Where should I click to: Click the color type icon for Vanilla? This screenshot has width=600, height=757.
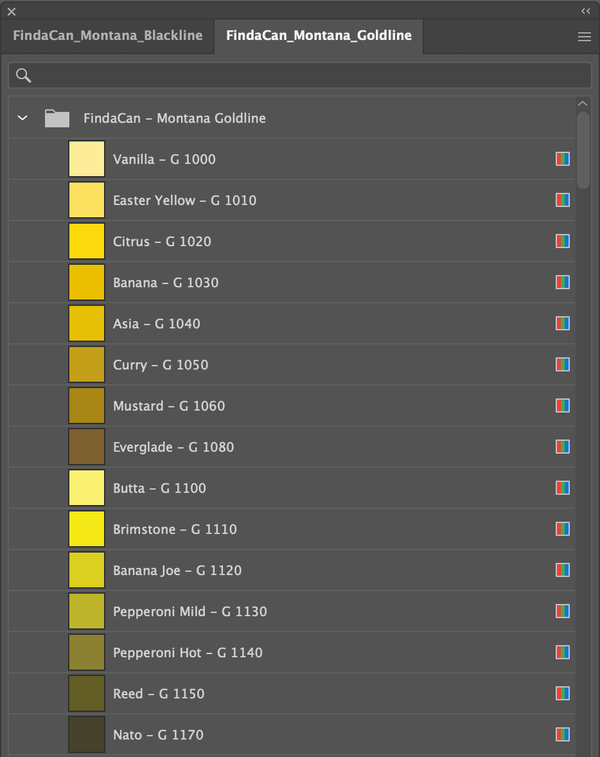point(563,159)
